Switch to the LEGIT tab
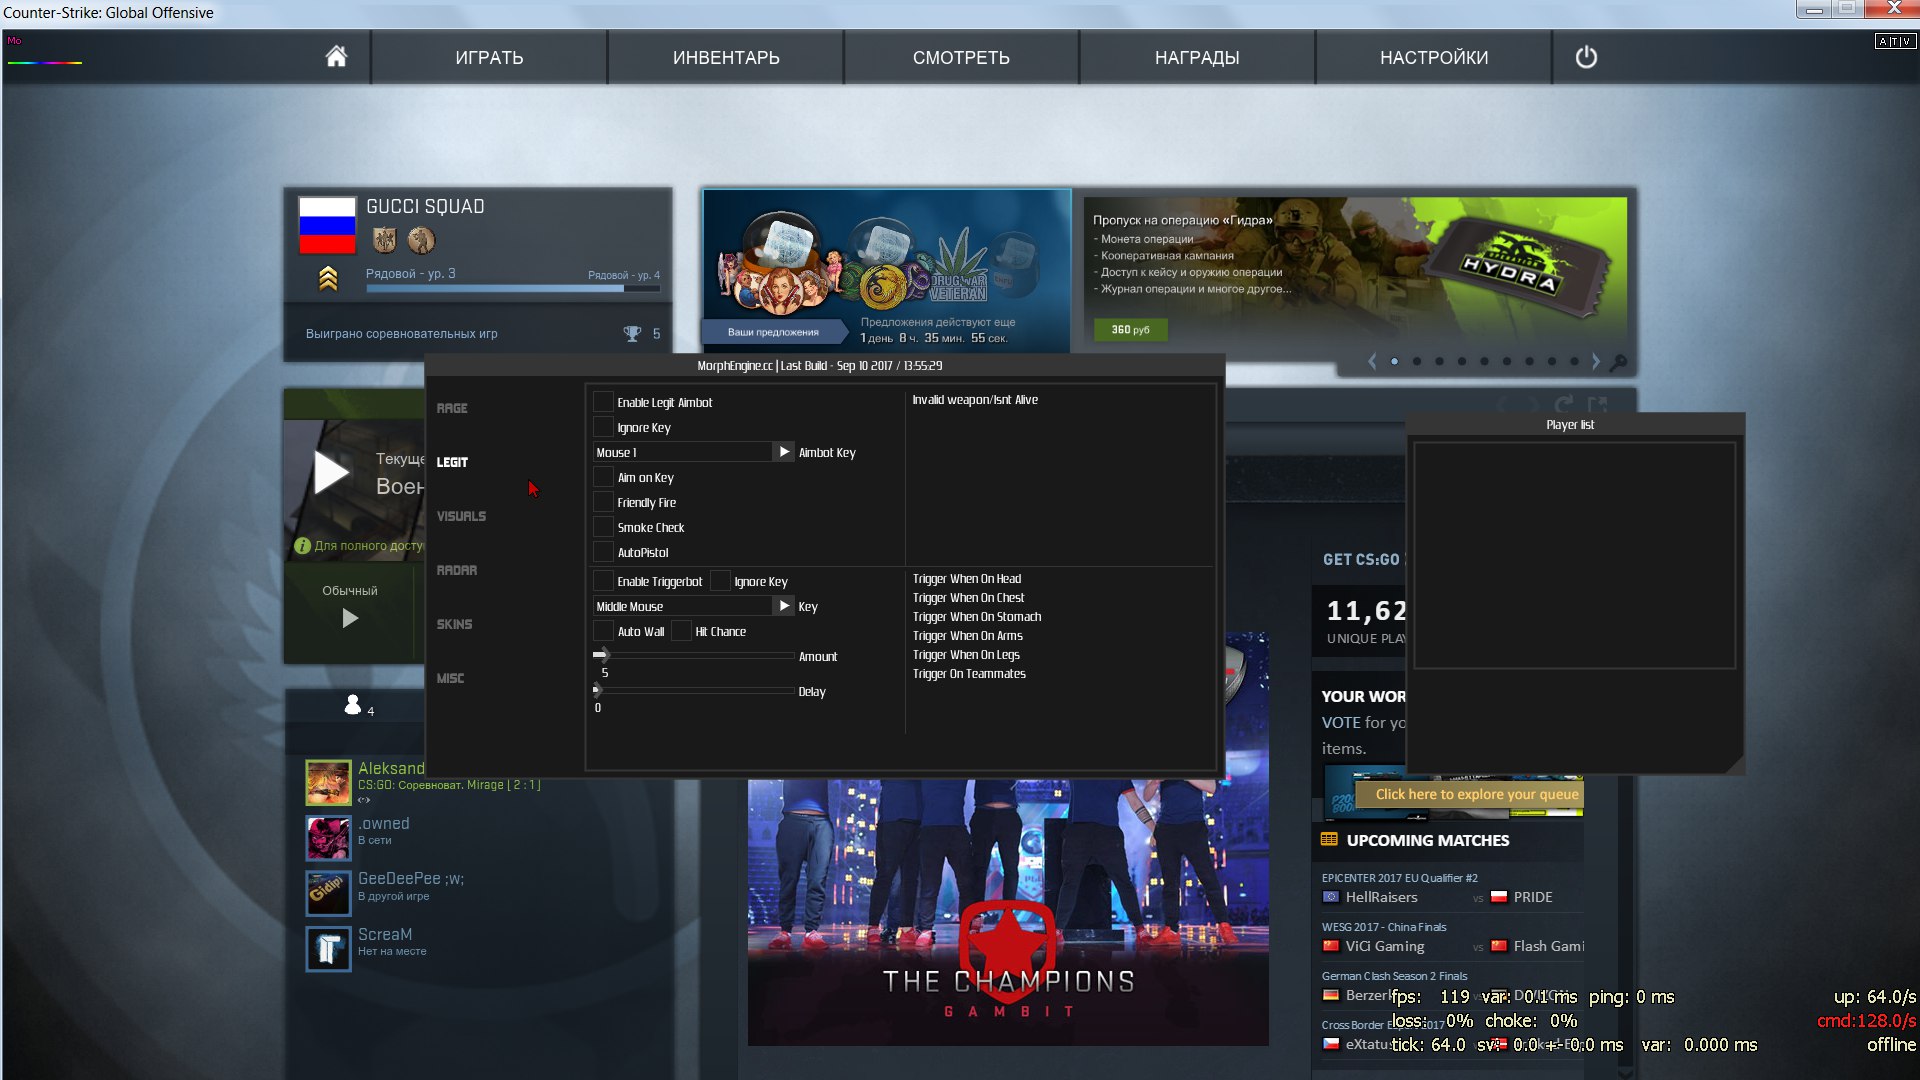Screen dimensions: 1920x1080 click(x=452, y=462)
